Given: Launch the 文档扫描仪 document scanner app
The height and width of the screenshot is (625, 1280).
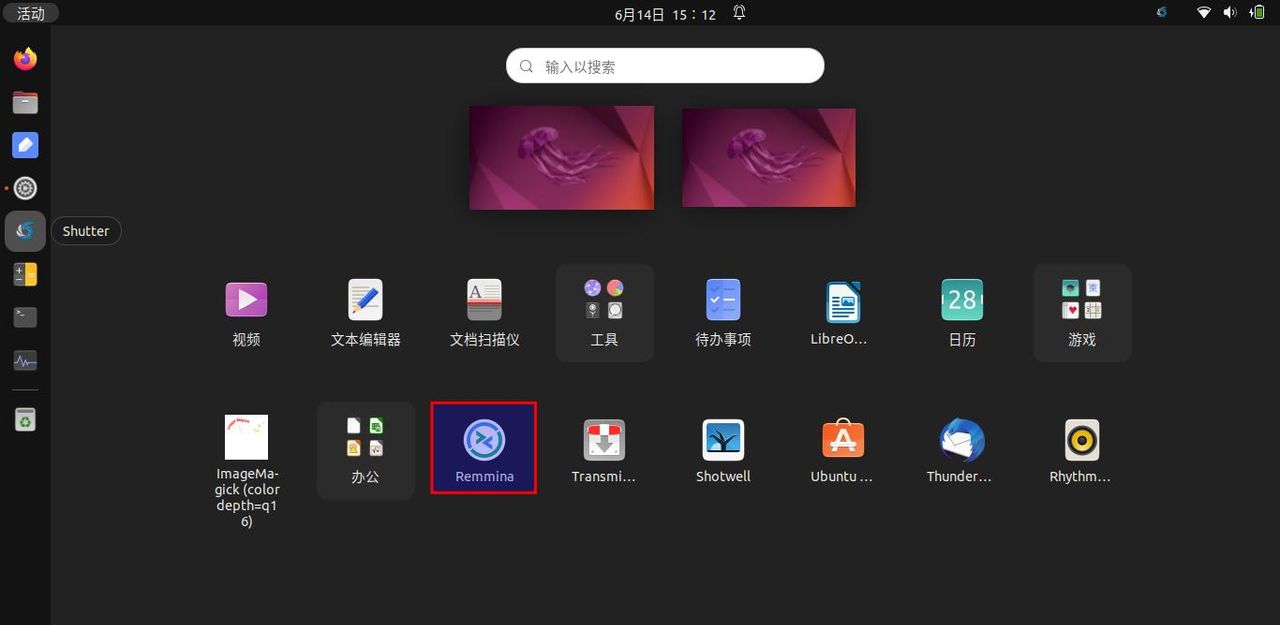Looking at the screenshot, I should click(x=484, y=300).
